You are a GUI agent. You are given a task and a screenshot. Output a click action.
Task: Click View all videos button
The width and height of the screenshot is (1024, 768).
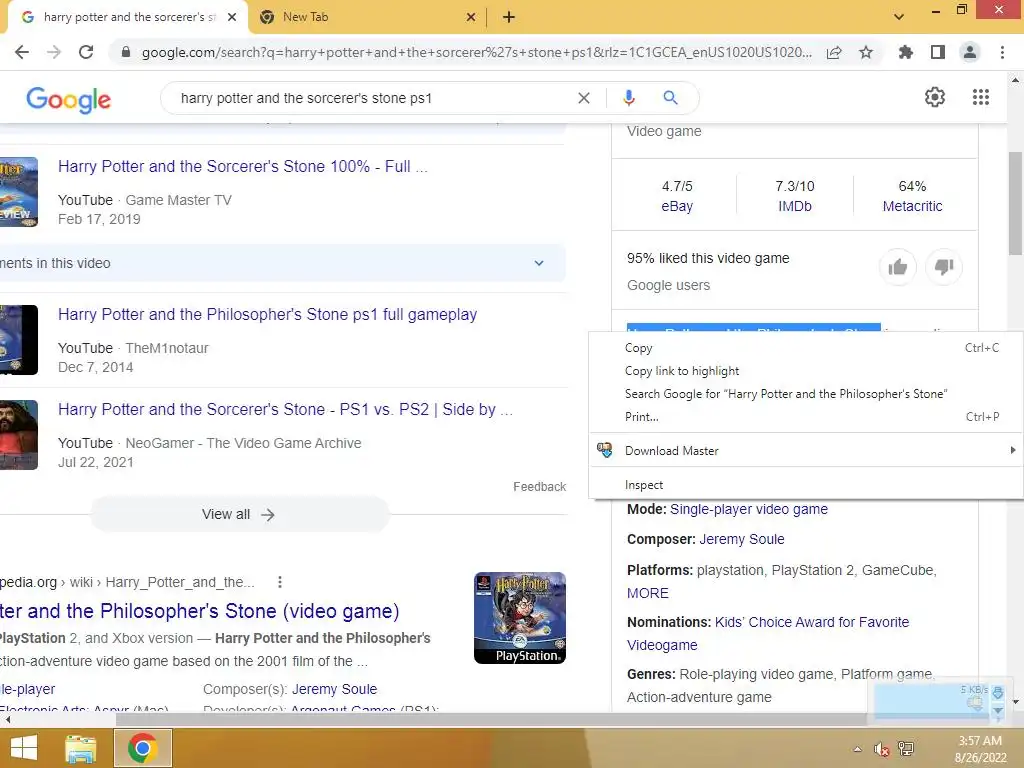coord(240,515)
